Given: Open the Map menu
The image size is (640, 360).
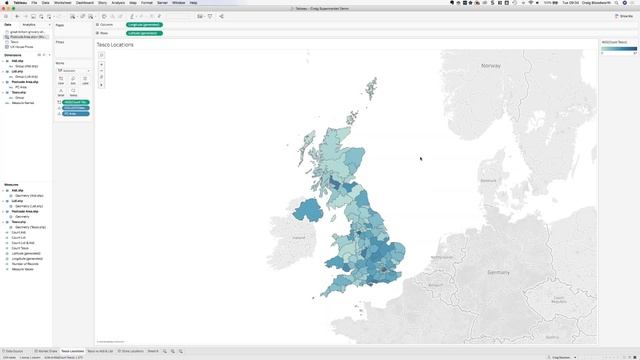Looking at the screenshot, I should click(133, 2).
